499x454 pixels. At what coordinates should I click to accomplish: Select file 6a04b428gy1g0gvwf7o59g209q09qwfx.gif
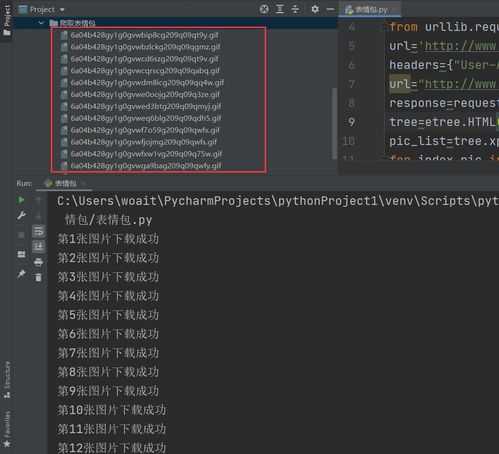pos(145,130)
